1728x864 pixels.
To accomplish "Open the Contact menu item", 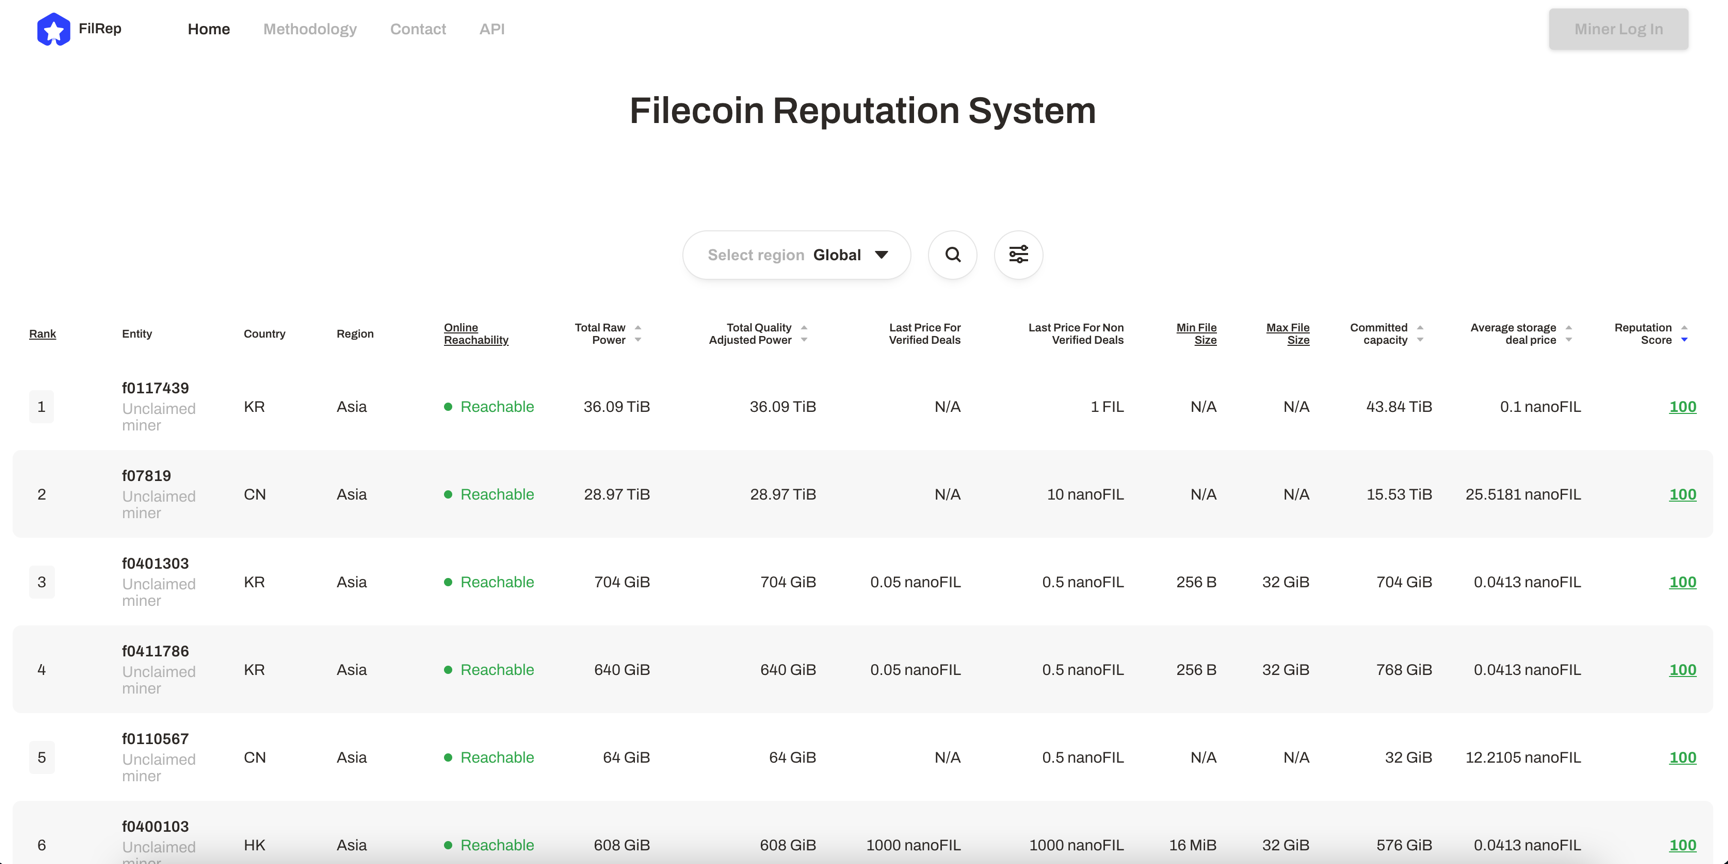I will pyautogui.click(x=418, y=29).
